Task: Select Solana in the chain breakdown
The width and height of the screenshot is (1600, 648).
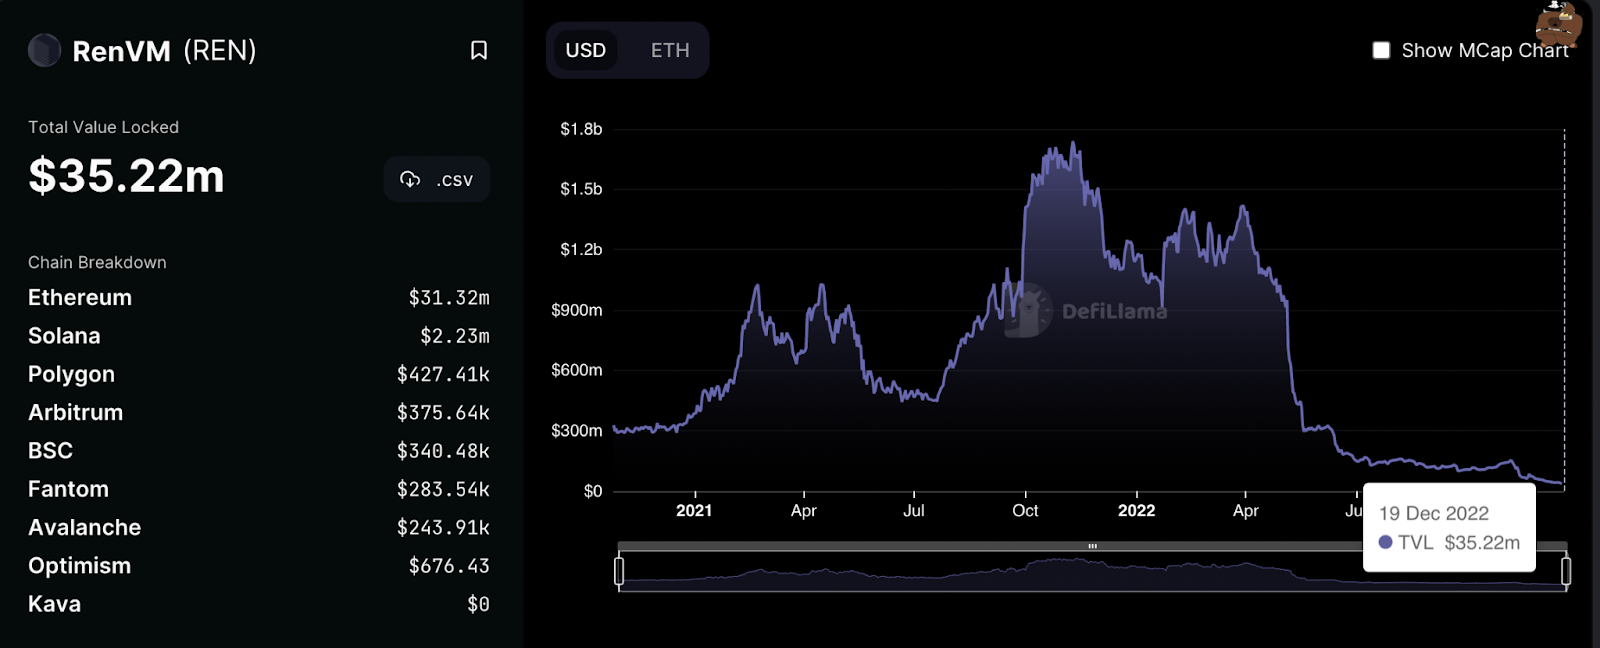Action: pos(64,336)
